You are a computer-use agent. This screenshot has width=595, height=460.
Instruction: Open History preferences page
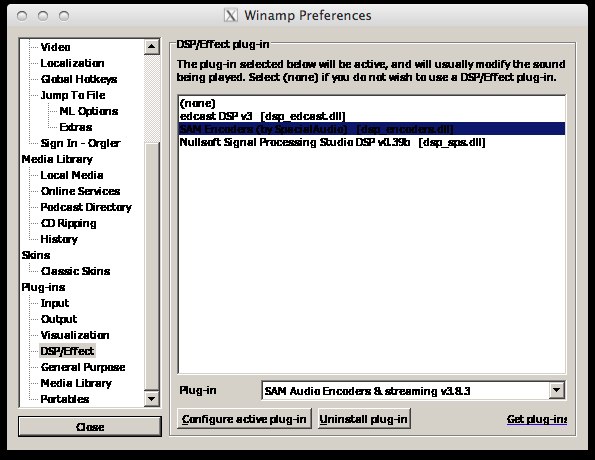pyautogui.click(x=59, y=239)
